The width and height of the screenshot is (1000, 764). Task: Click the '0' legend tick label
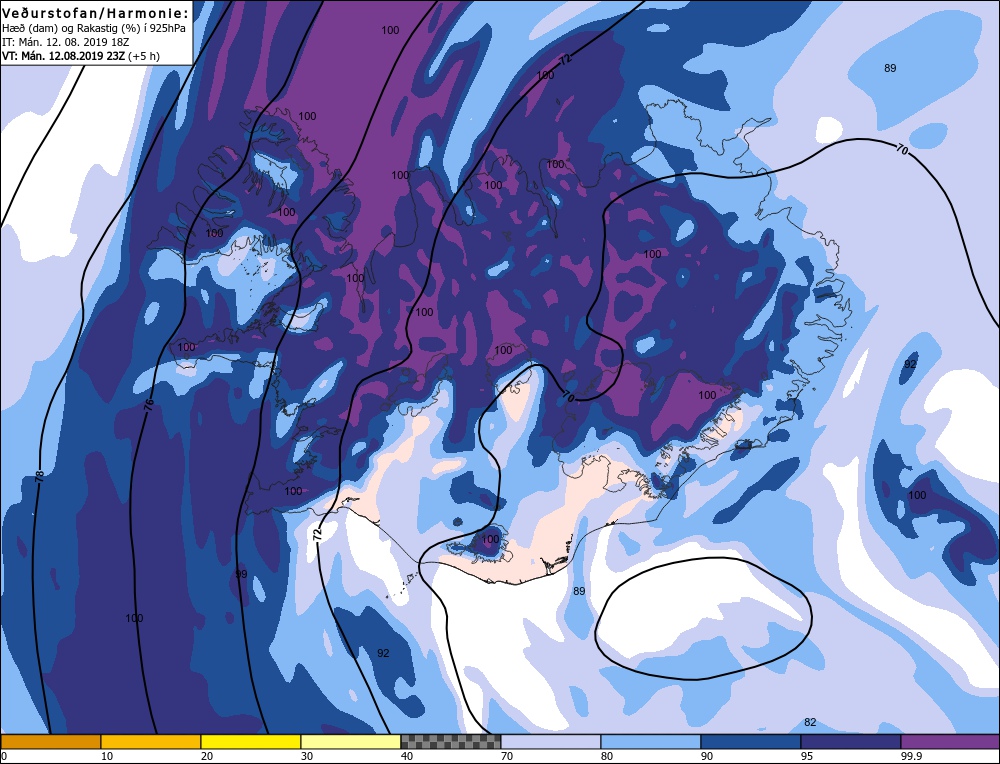pyautogui.click(x=4, y=756)
